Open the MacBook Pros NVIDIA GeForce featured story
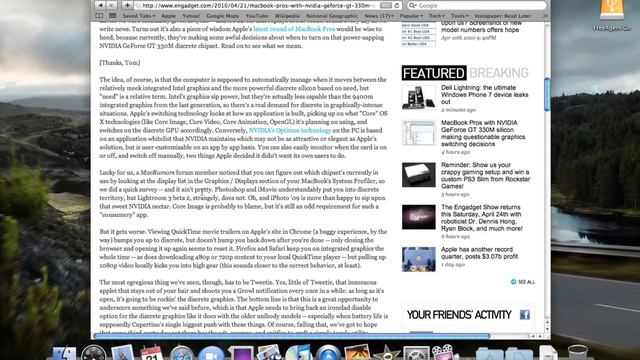 point(483,133)
